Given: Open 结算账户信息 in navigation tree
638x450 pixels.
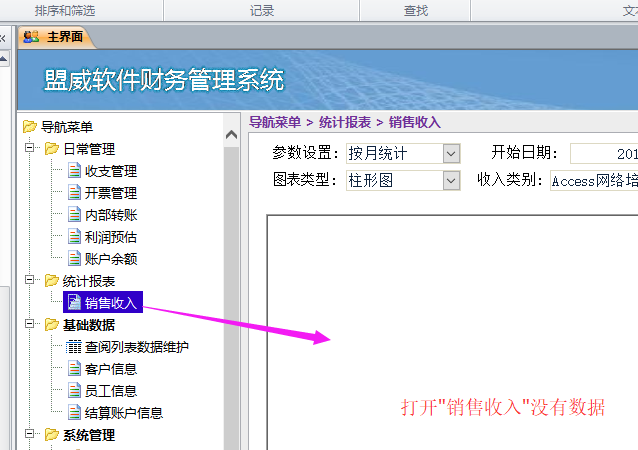Looking at the screenshot, I should (124, 413).
